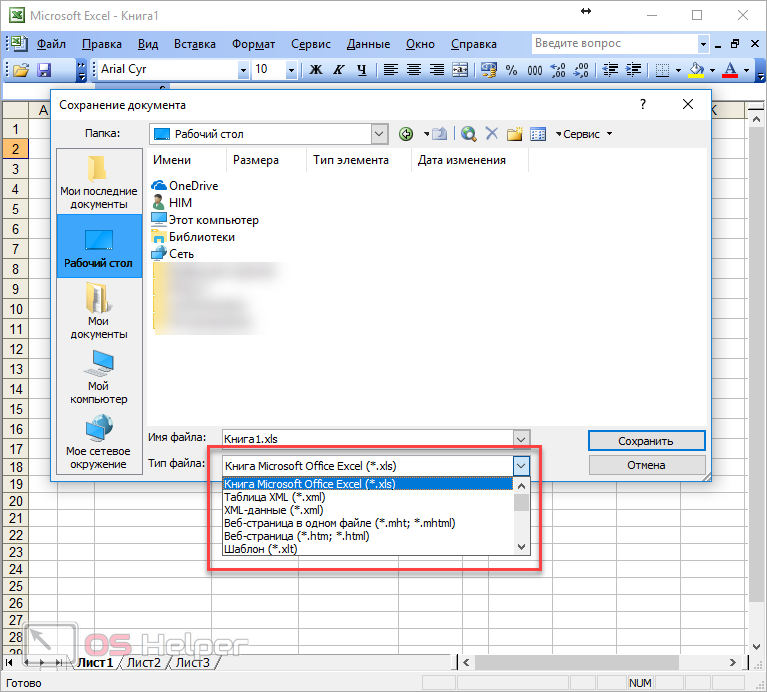Click the dialog help question mark
The width and height of the screenshot is (767, 692).
[x=643, y=104]
